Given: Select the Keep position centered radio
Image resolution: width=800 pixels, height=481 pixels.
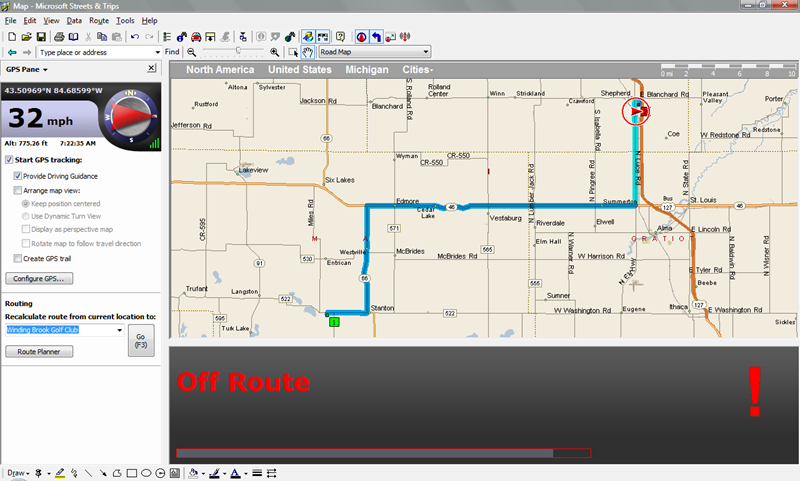Looking at the screenshot, I should click(26, 204).
